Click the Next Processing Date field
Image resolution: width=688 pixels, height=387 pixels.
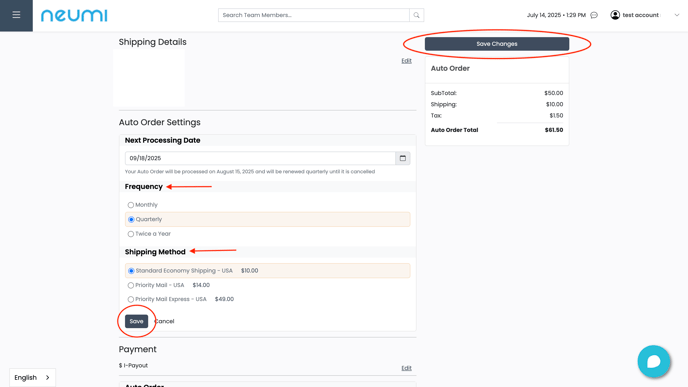pos(260,158)
